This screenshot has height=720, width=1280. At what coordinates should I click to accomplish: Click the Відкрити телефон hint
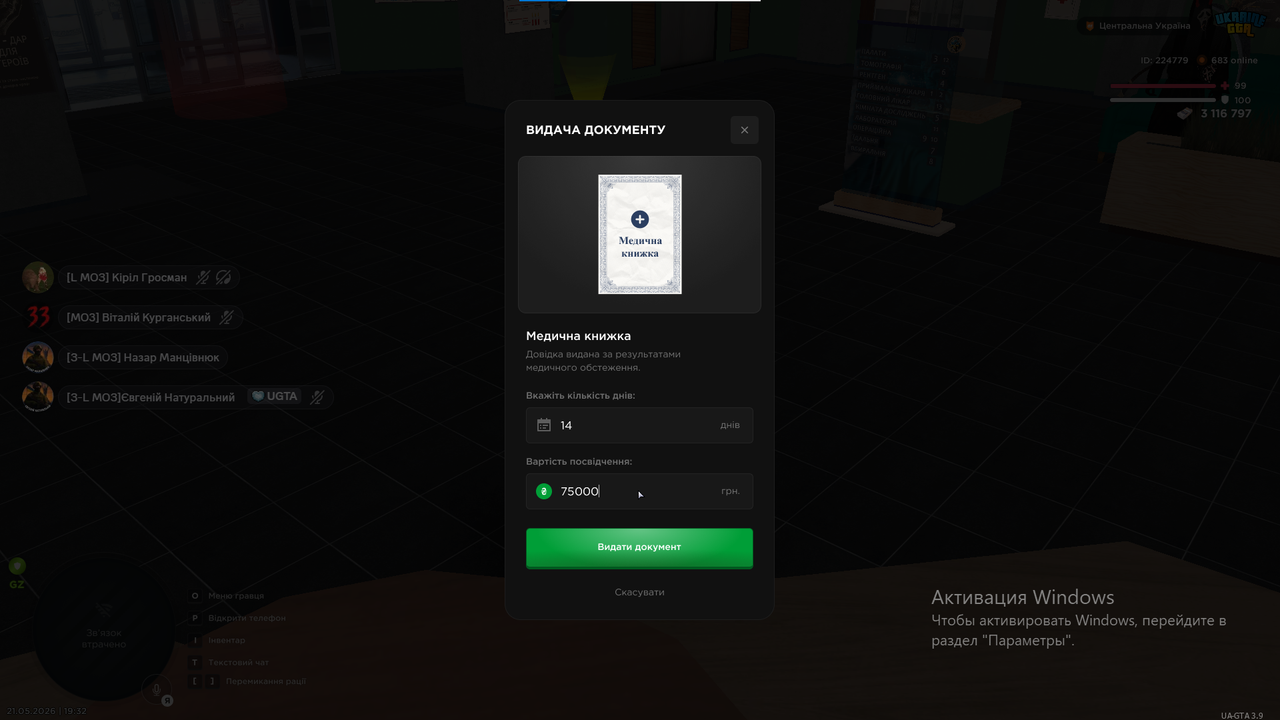click(x=247, y=618)
